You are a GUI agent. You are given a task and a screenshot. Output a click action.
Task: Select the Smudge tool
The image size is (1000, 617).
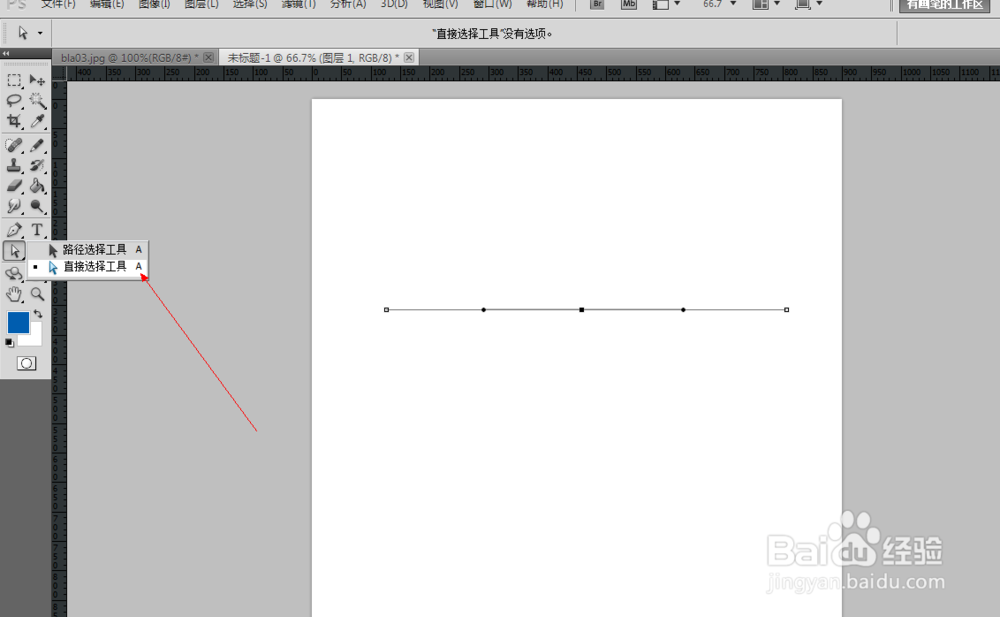tap(14, 205)
